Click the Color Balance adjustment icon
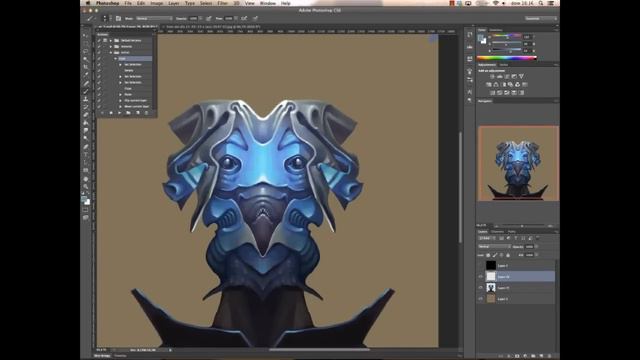This screenshot has height=360, width=640. [x=496, y=84]
